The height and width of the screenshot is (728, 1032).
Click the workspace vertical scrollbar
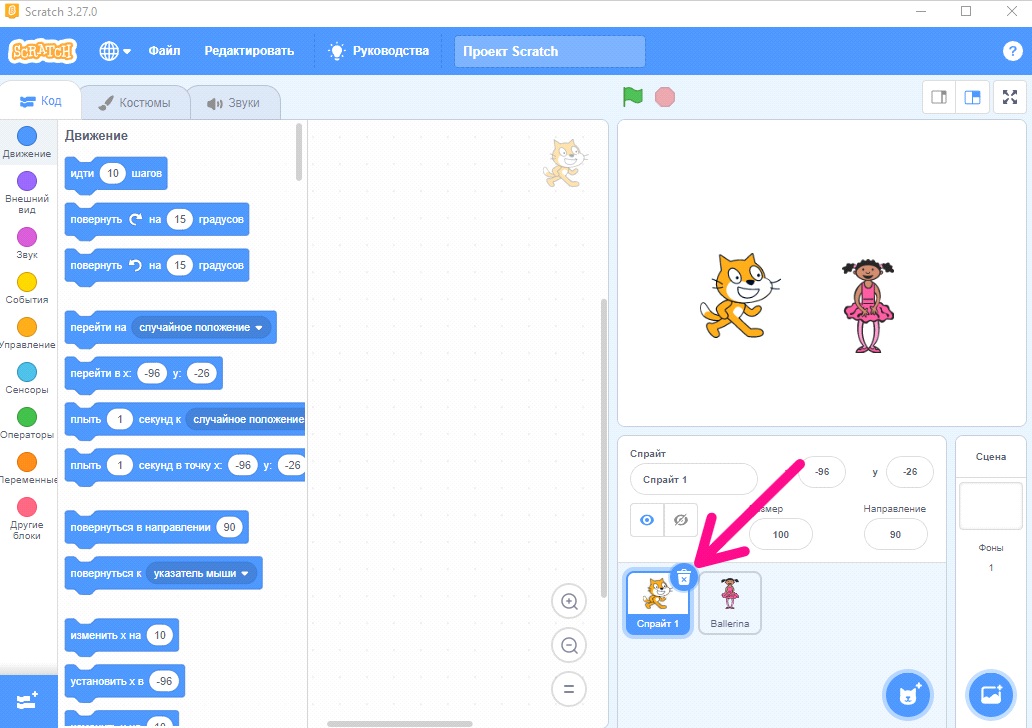click(x=604, y=448)
